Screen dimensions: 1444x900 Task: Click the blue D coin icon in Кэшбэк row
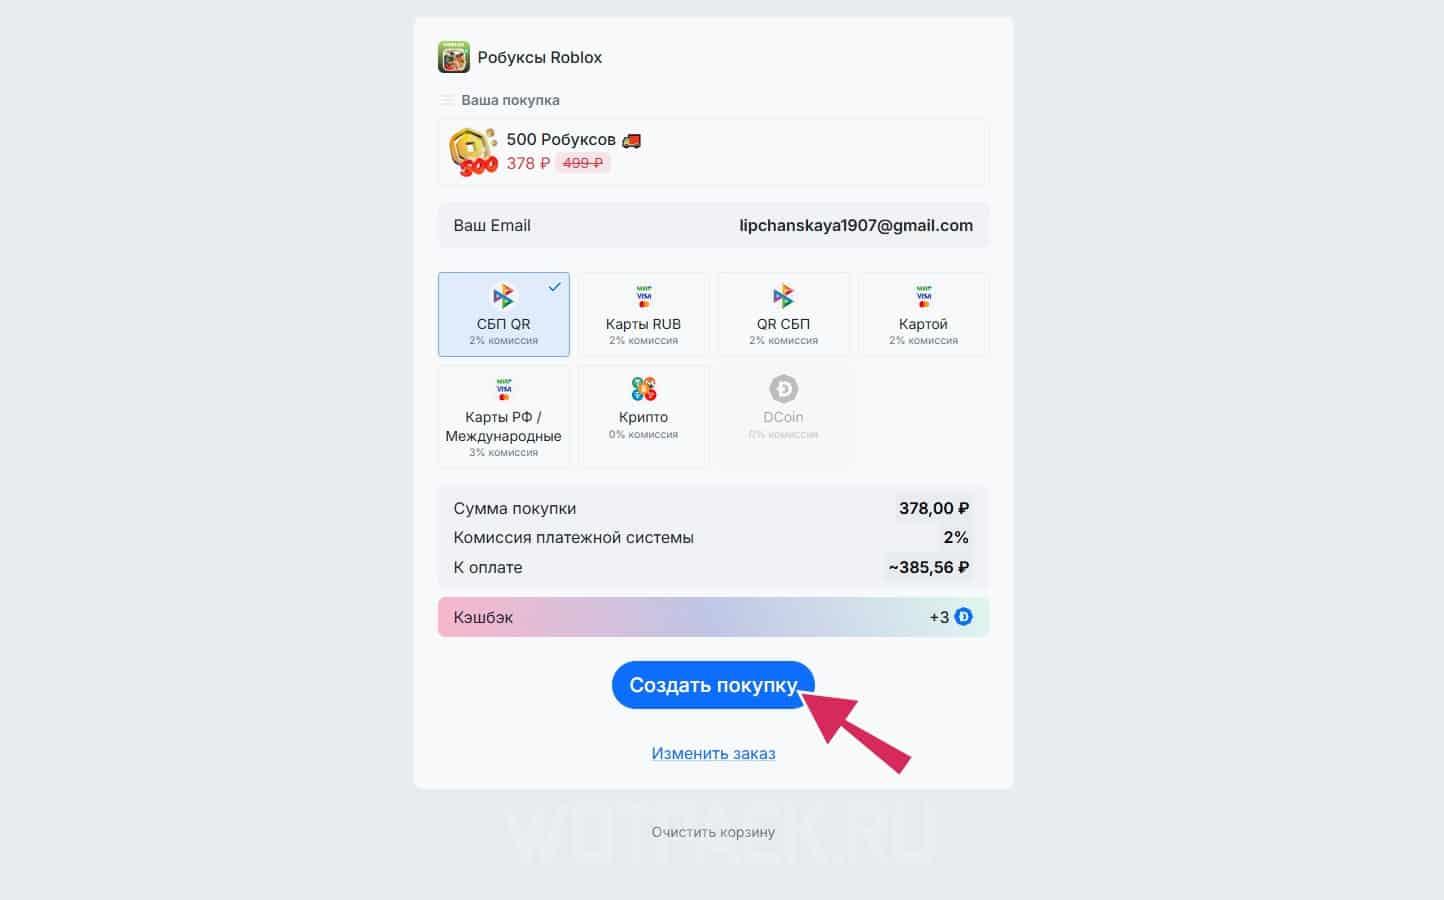(964, 617)
